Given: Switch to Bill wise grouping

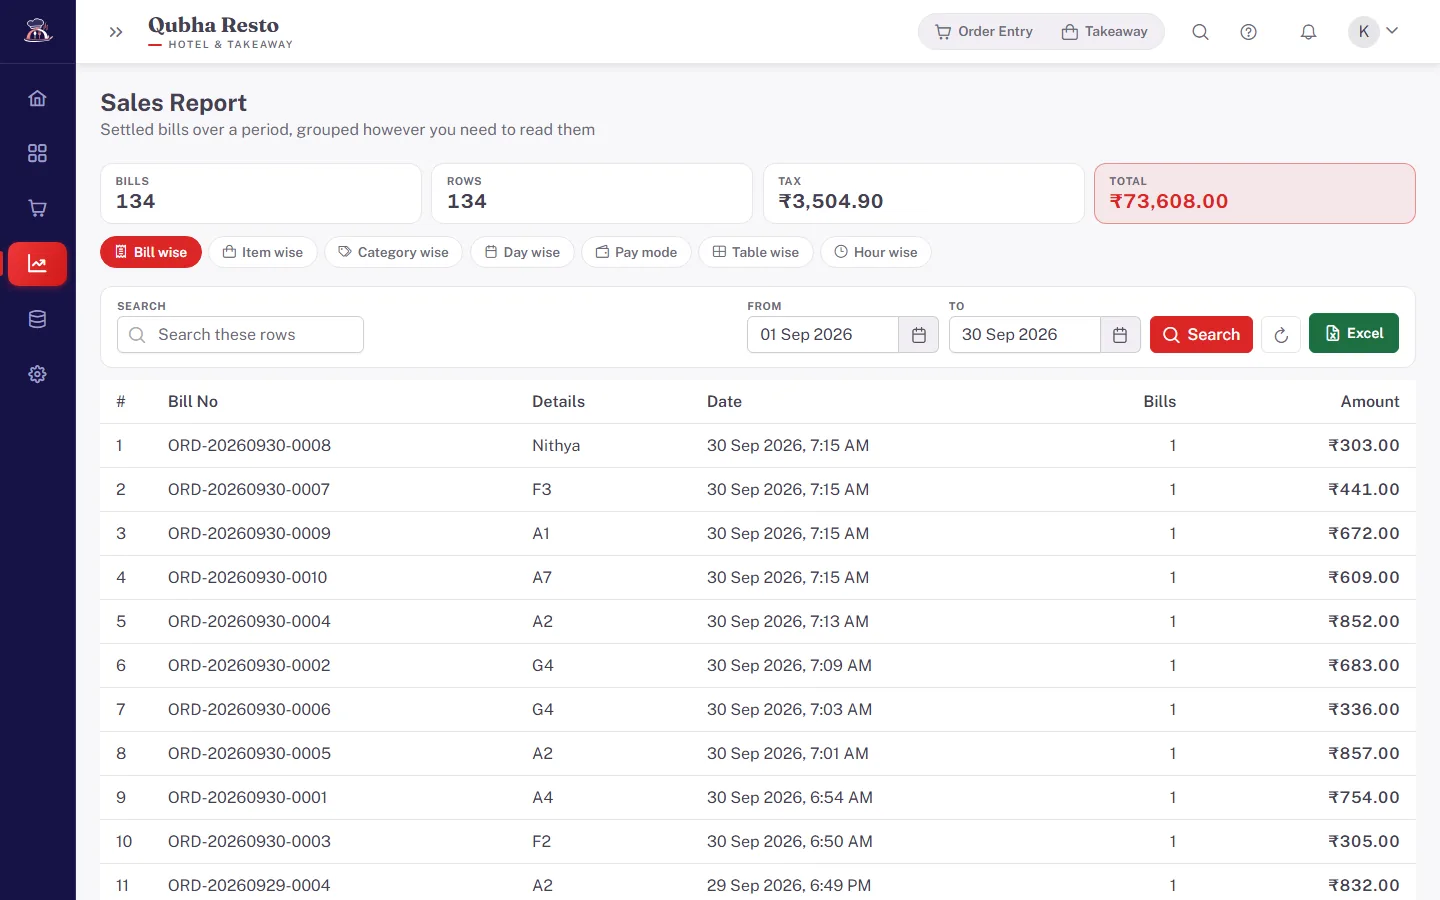Looking at the screenshot, I should click(151, 252).
